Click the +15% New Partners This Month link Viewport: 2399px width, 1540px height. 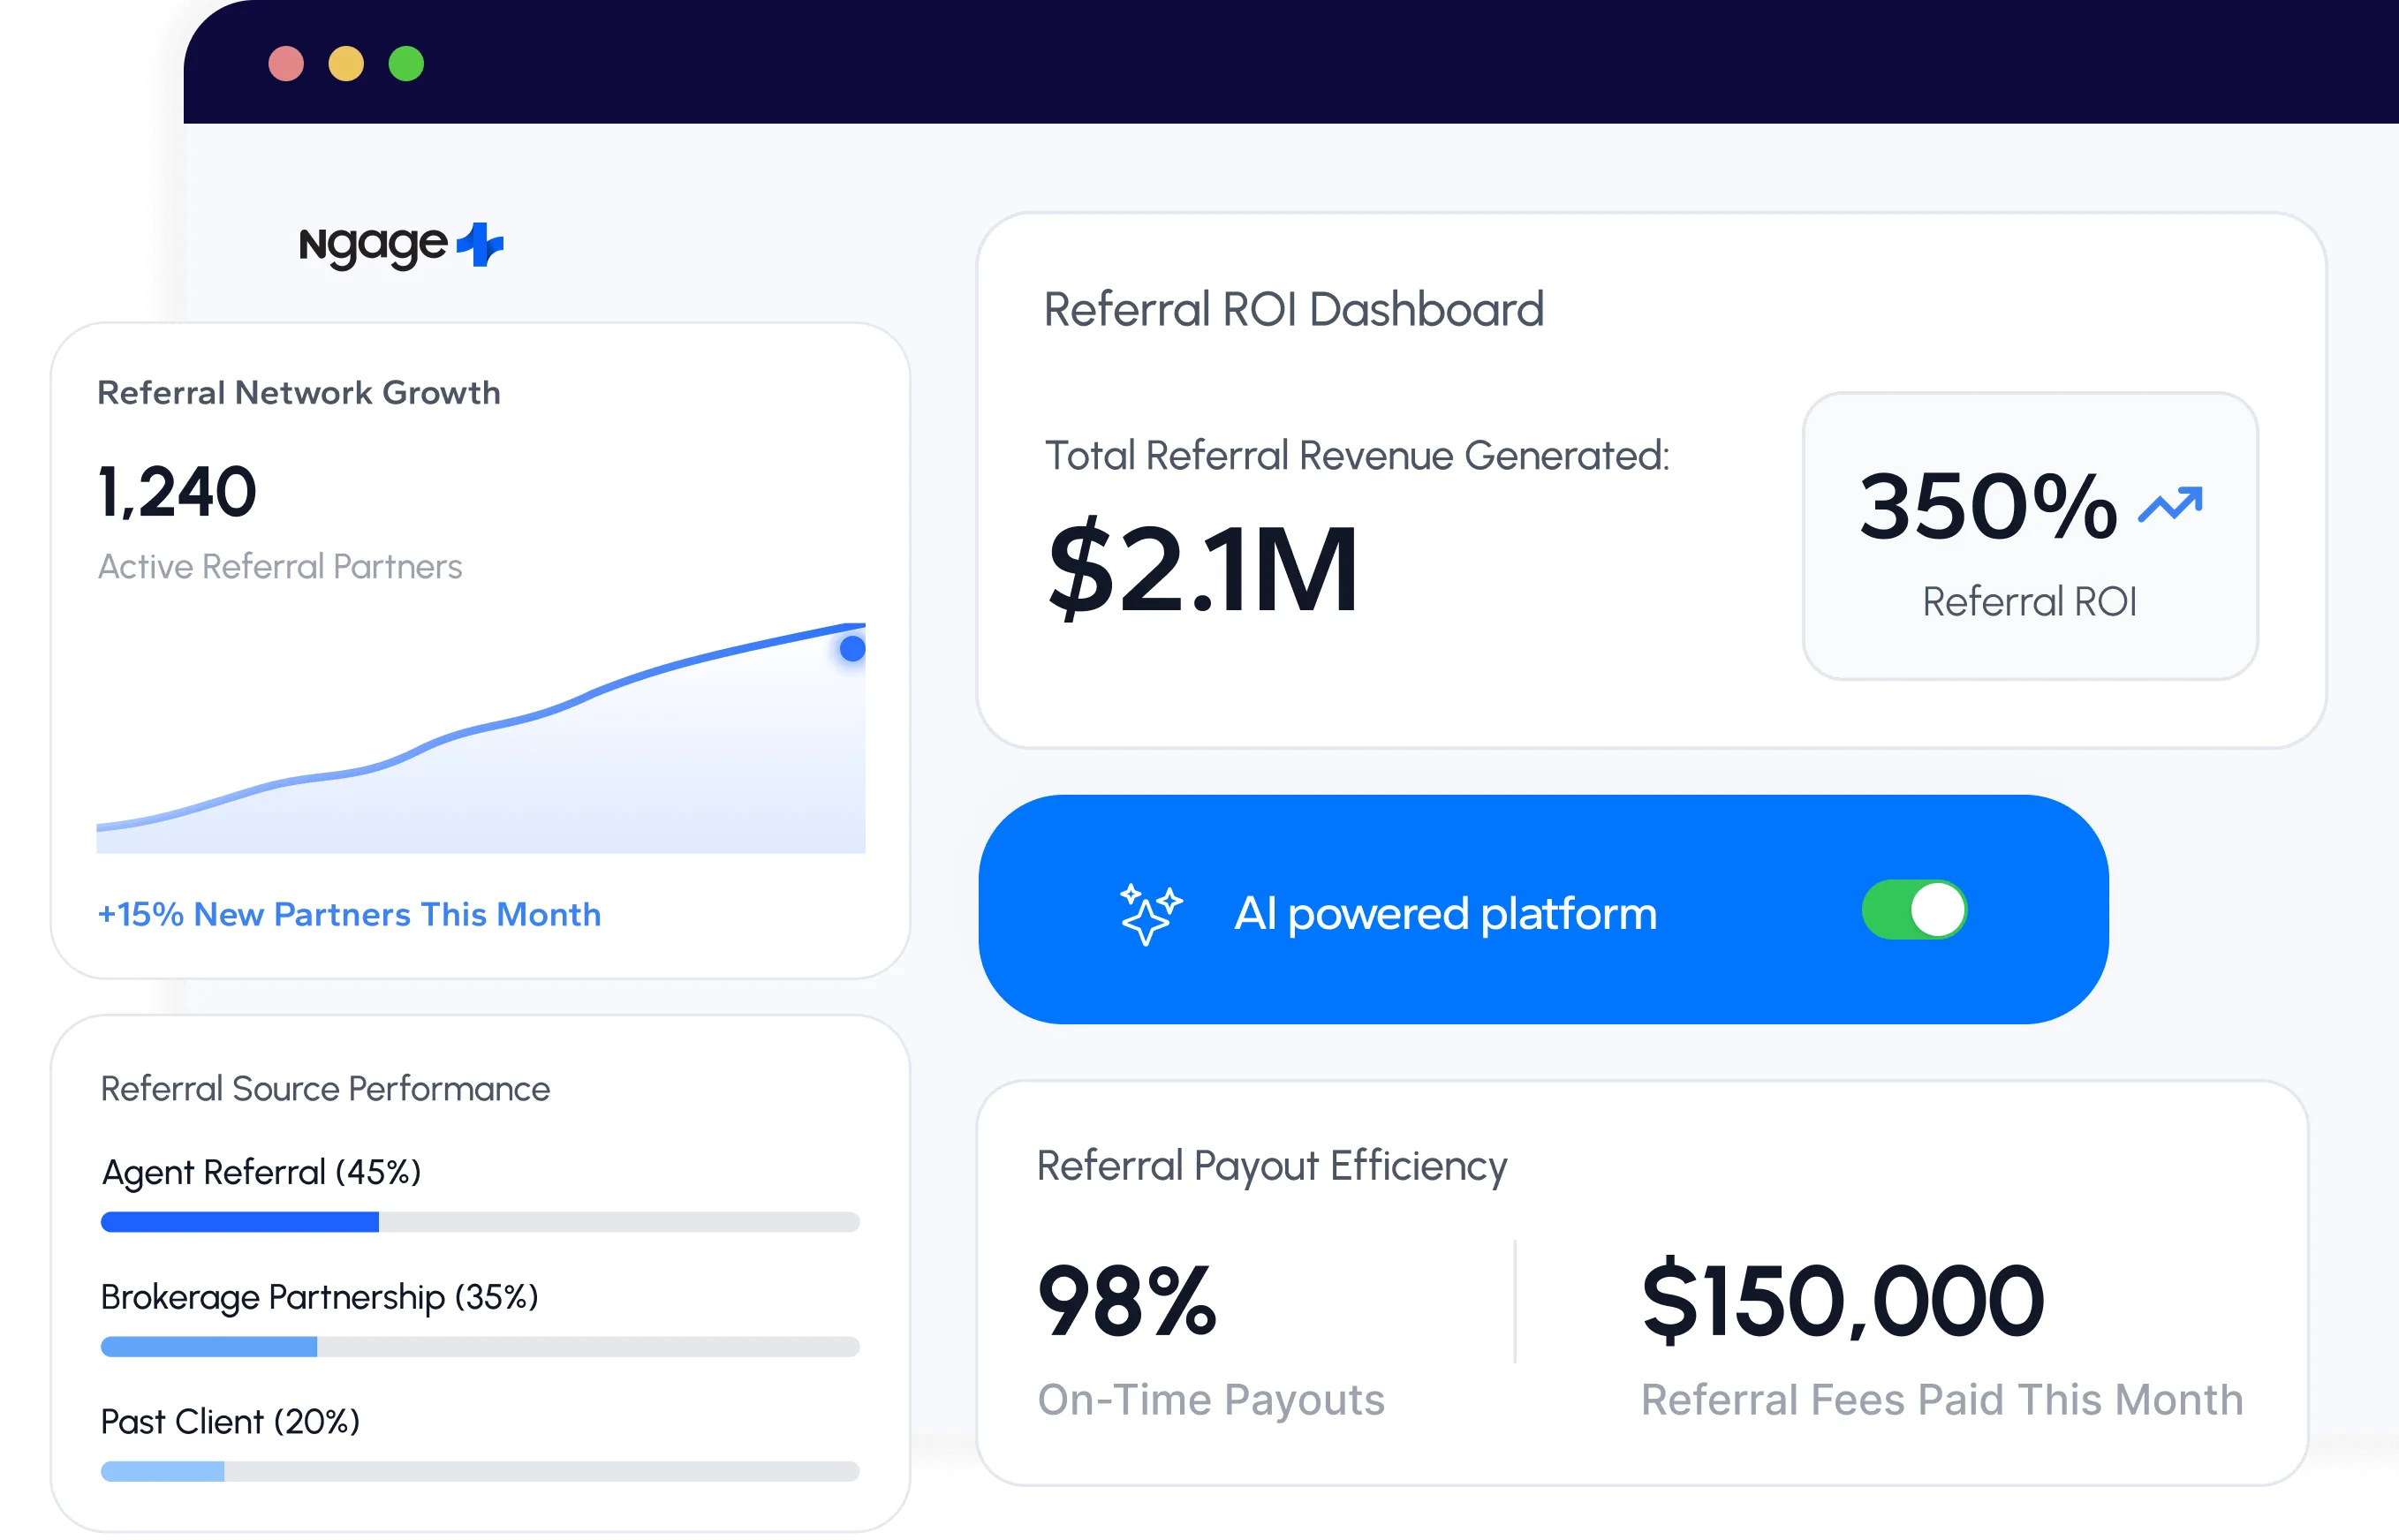(349, 914)
